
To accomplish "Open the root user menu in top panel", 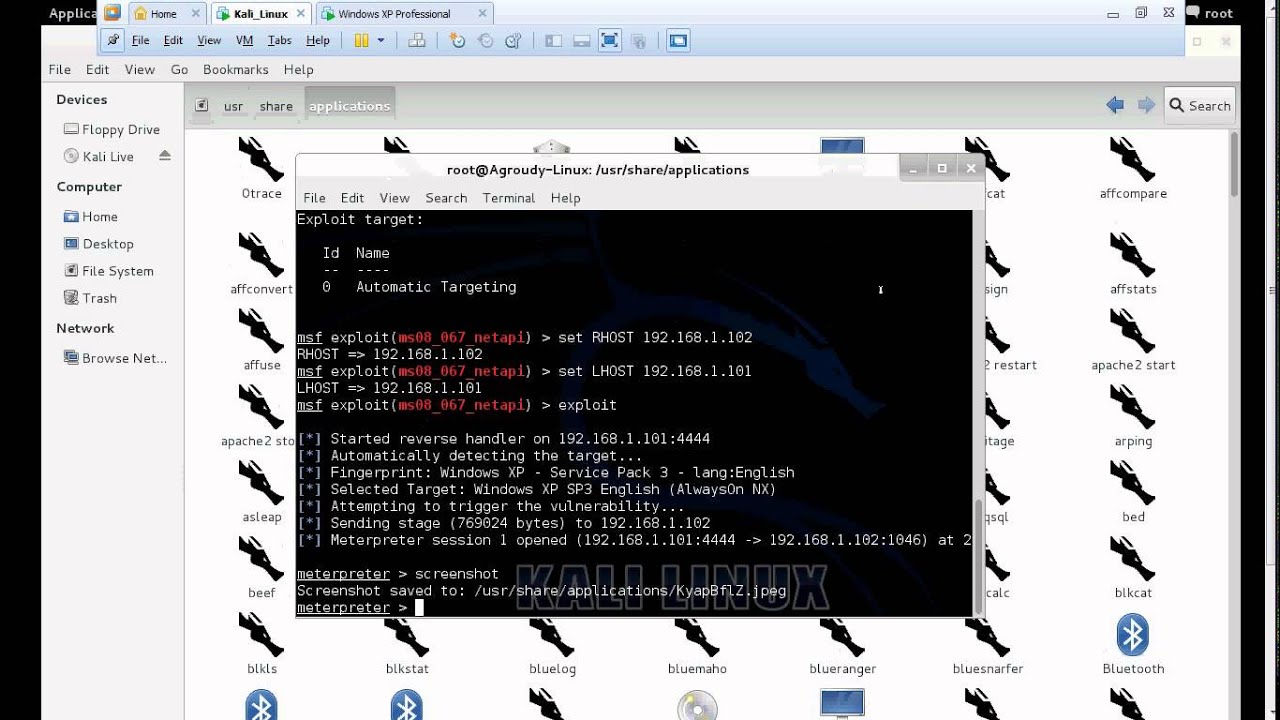I will click(1210, 13).
